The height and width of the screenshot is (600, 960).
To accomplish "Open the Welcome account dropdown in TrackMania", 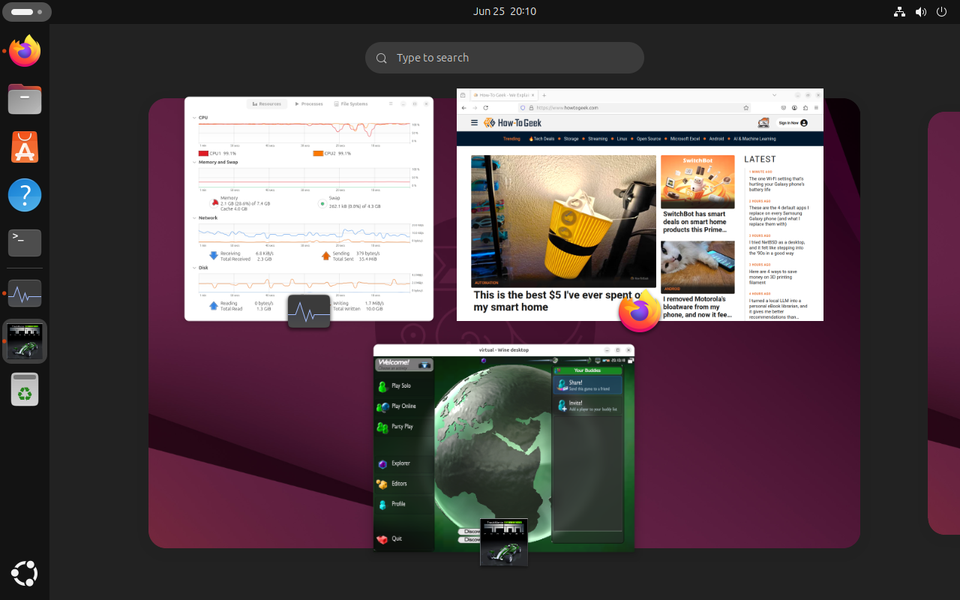I will (424, 366).
